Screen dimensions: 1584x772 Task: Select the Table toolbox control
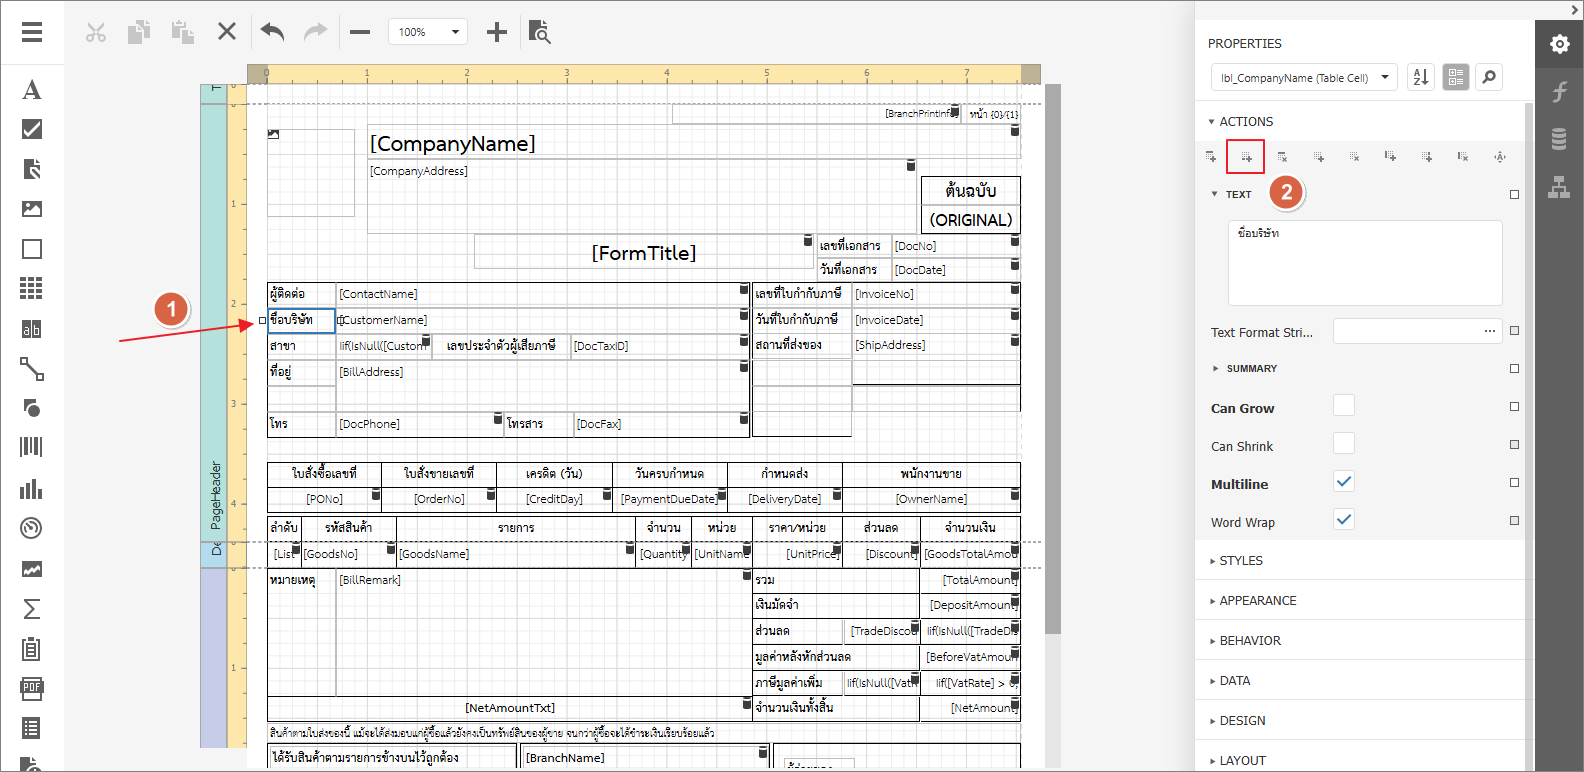click(x=32, y=289)
